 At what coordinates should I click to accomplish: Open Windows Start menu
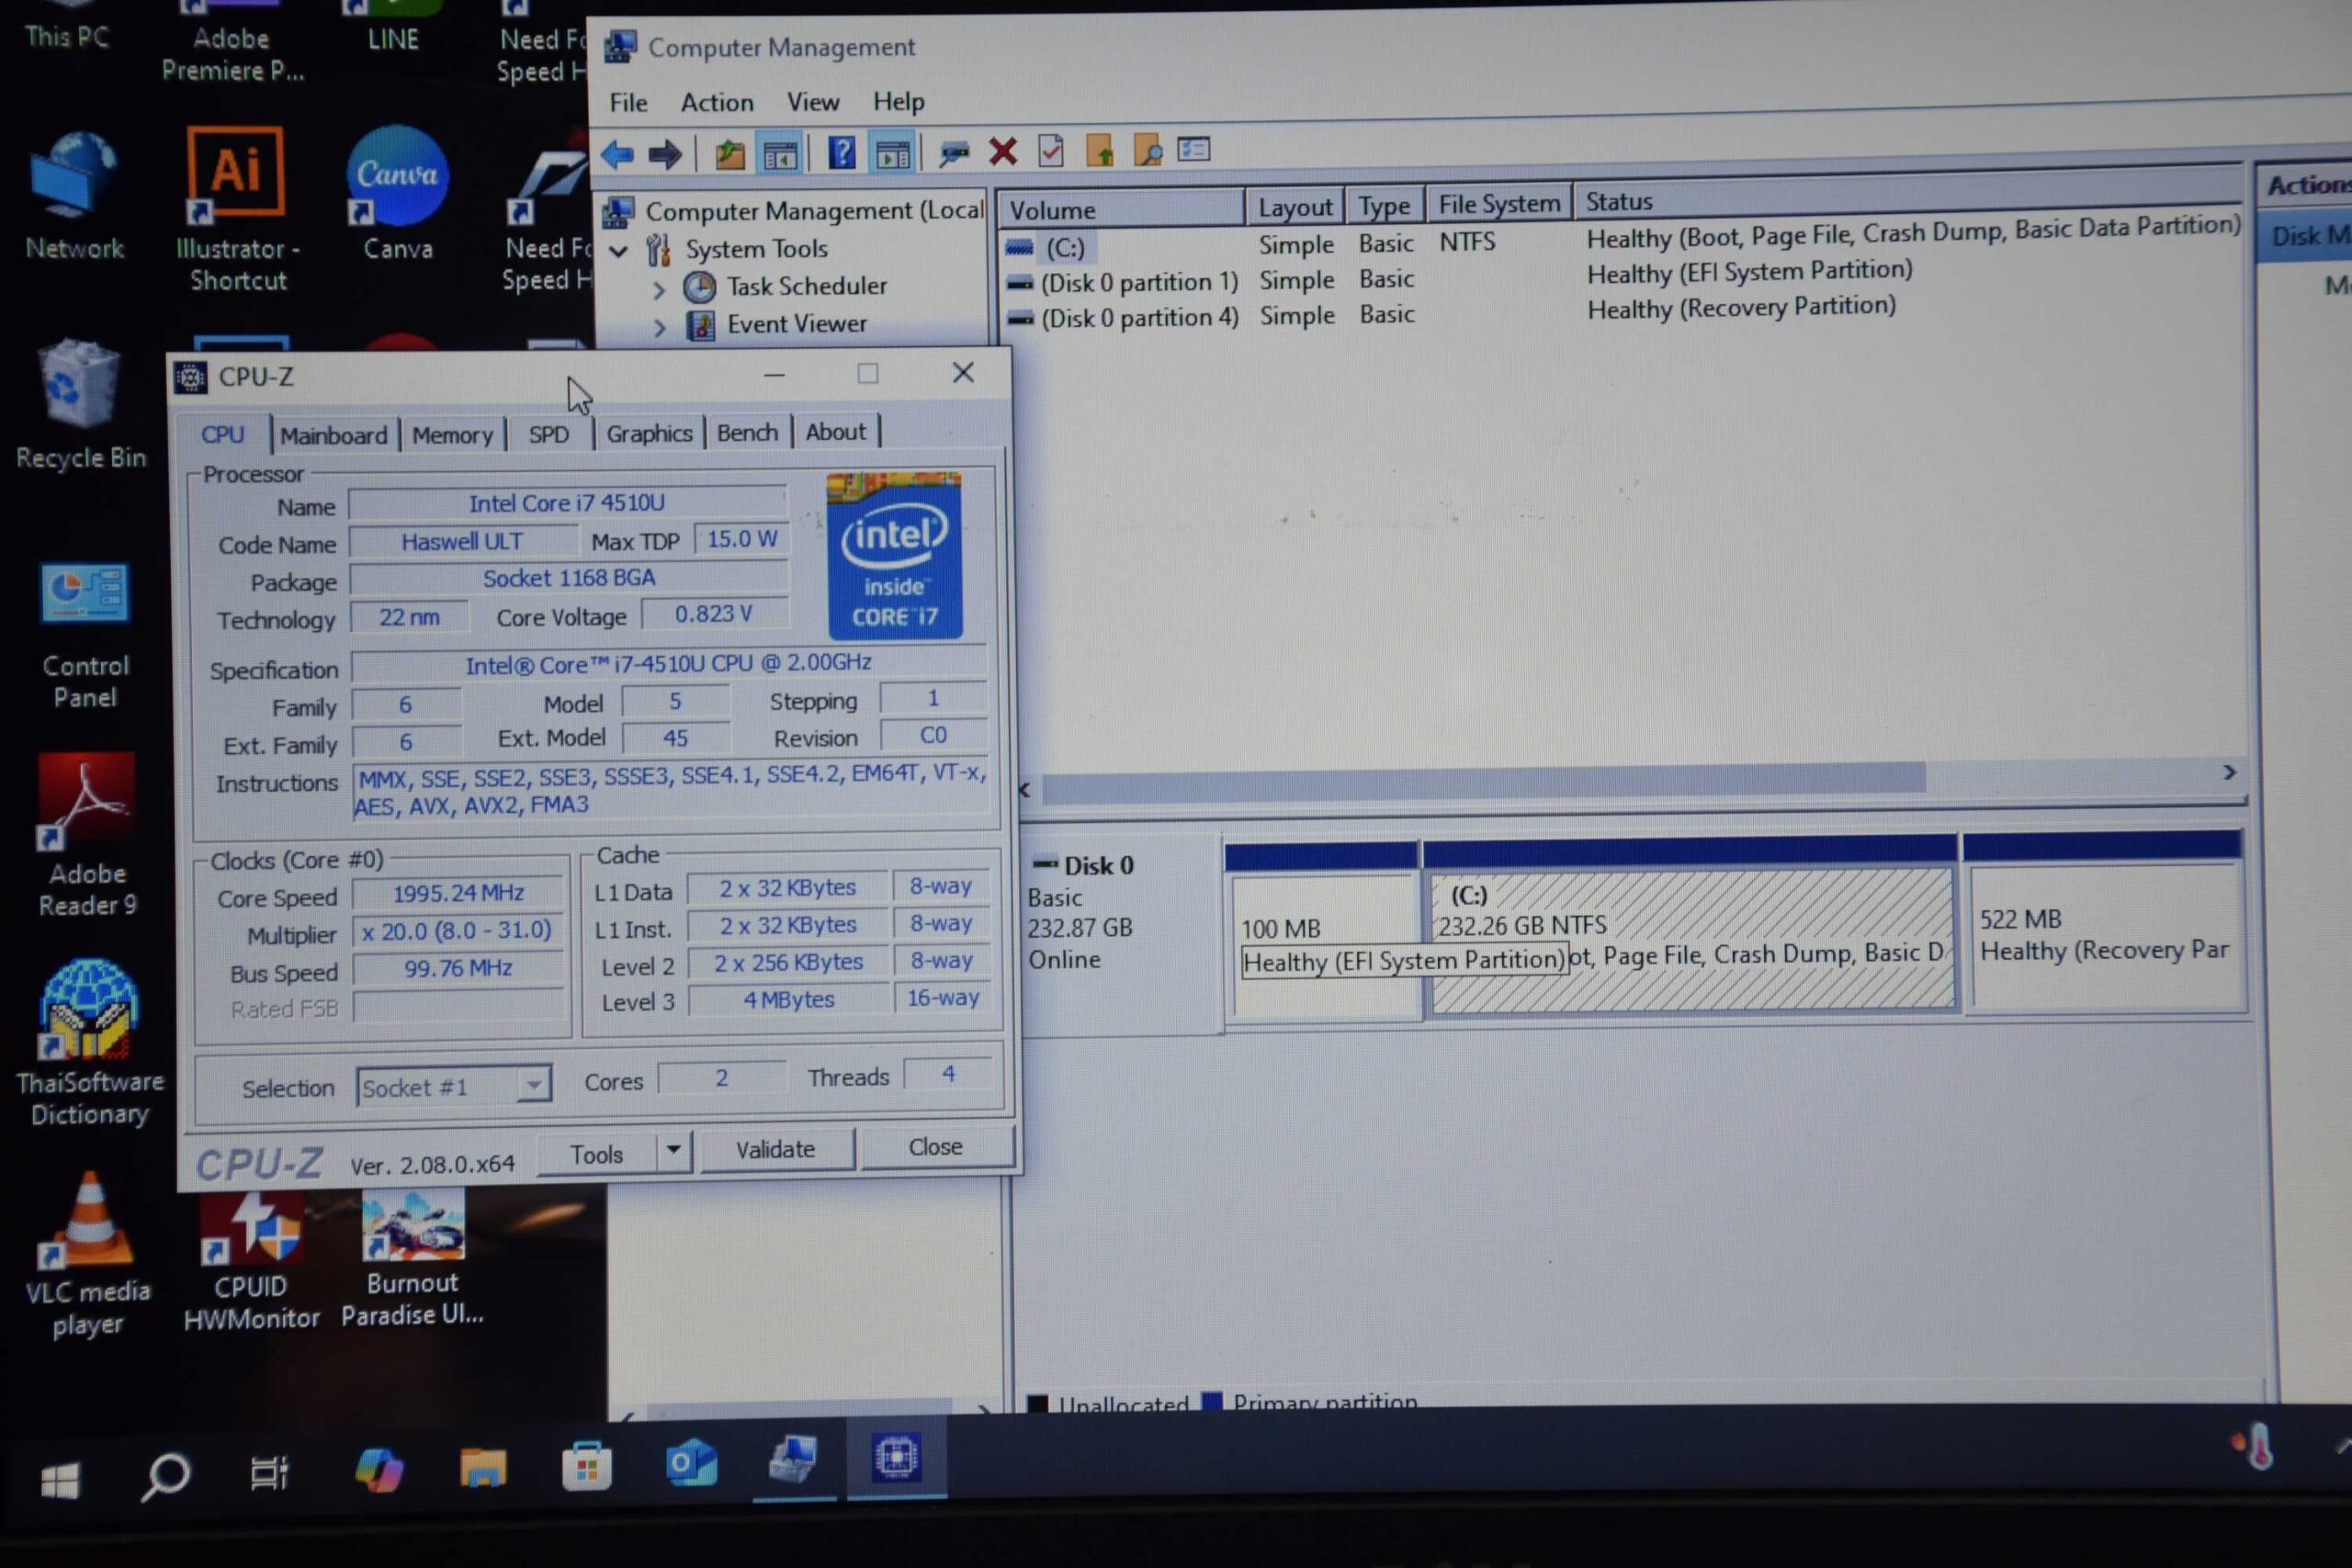(60, 1480)
